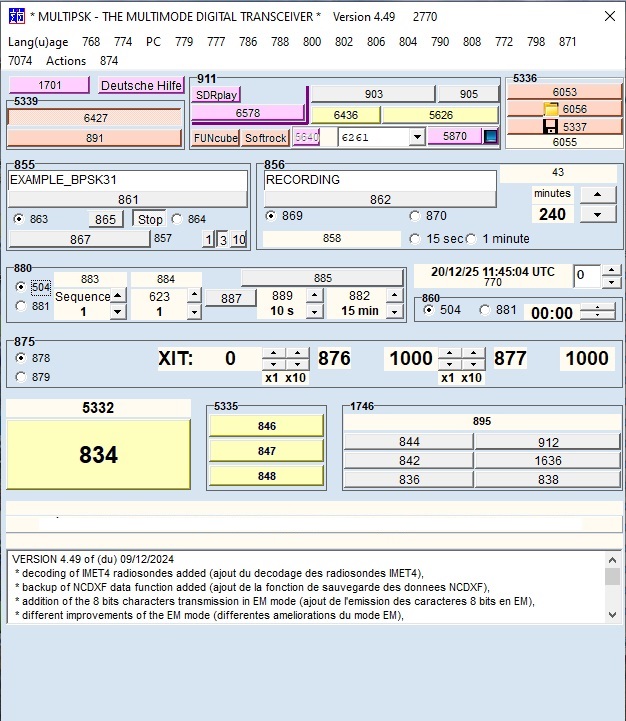Click the speed 10 button
Image resolution: width=626 pixels, height=721 pixels.
[239, 240]
